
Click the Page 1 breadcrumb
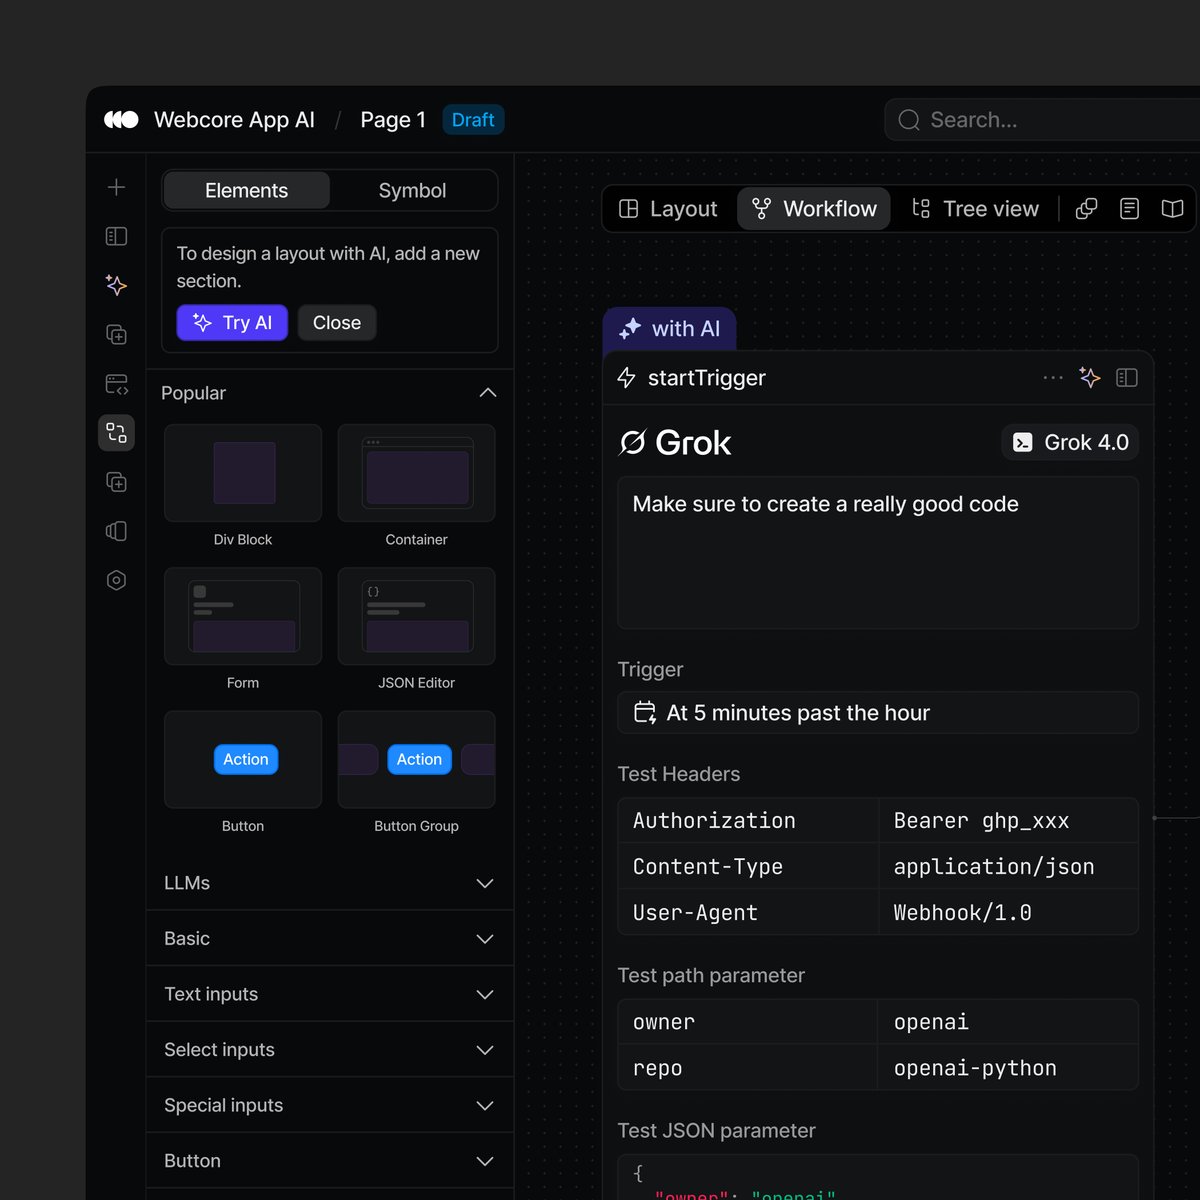pos(393,120)
